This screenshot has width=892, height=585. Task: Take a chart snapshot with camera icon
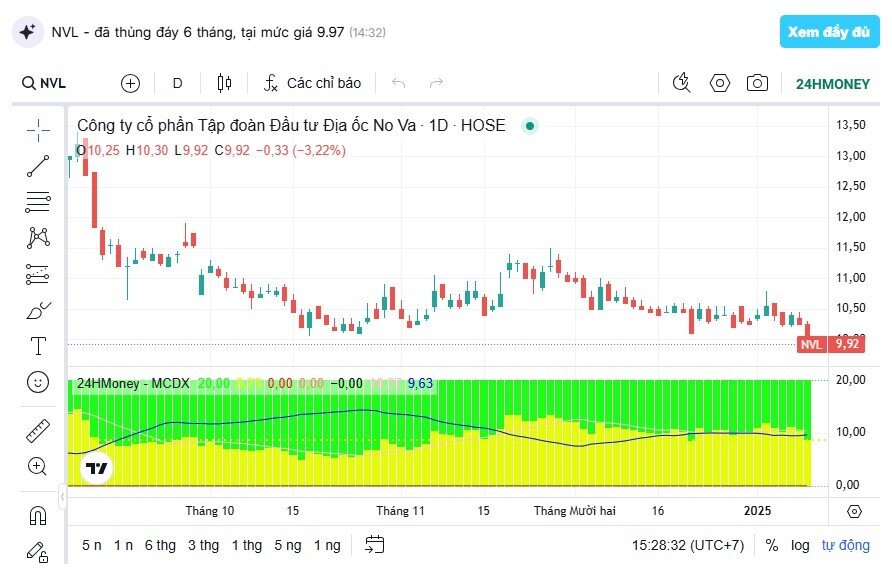click(757, 83)
